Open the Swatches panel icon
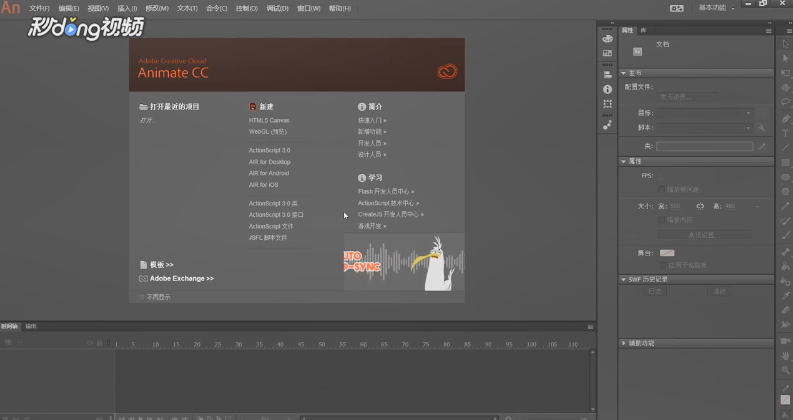 click(x=607, y=53)
